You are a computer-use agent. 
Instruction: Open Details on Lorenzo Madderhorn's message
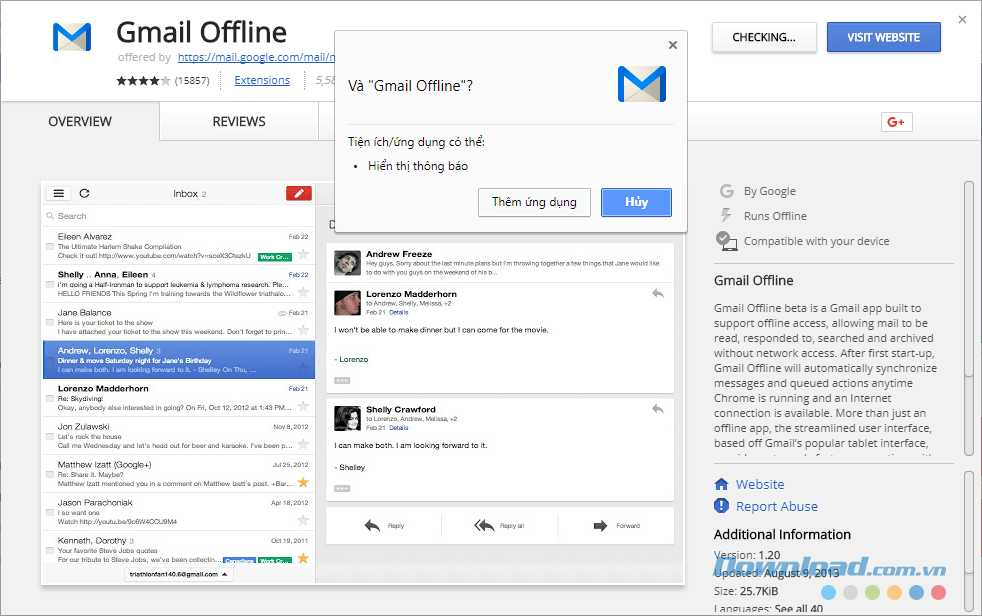[x=397, y=312]
